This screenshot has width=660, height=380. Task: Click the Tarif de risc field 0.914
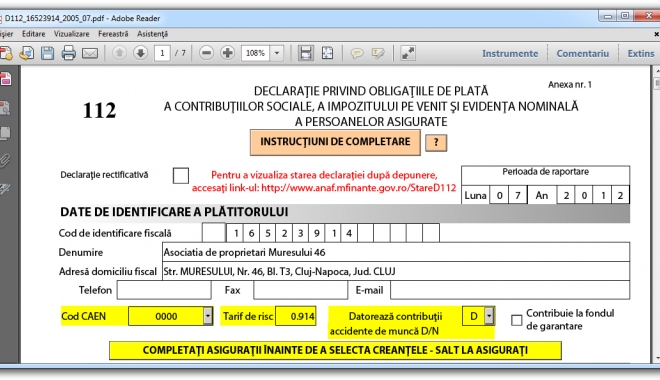pos(296,316)
